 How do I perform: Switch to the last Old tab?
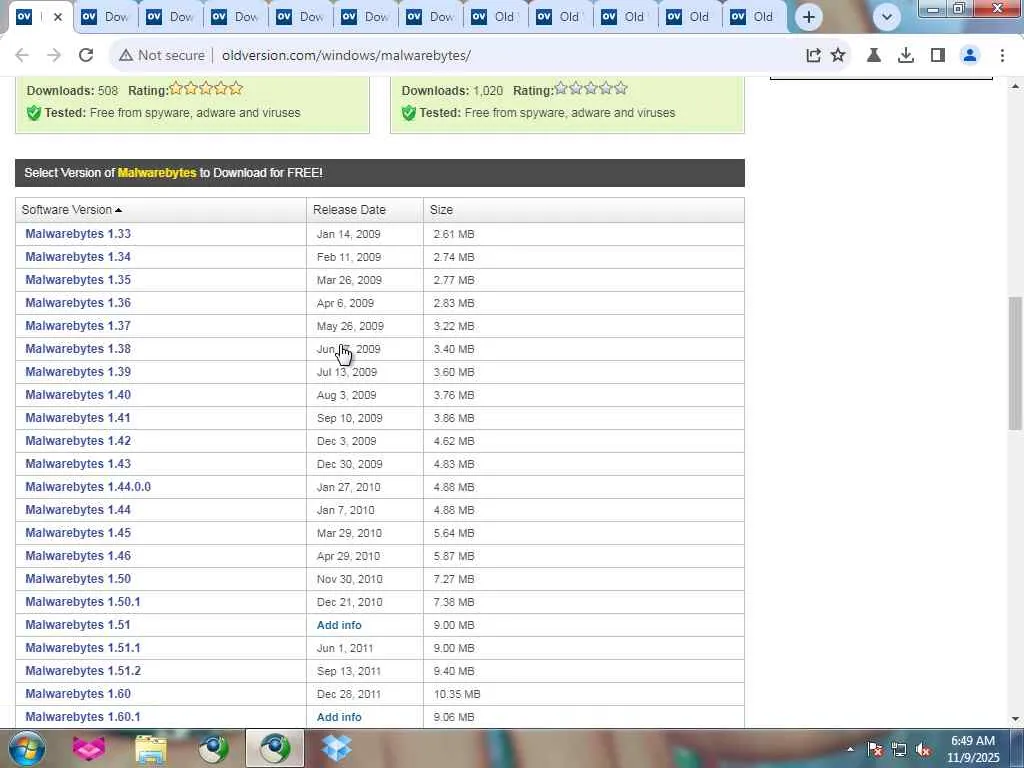754,17
